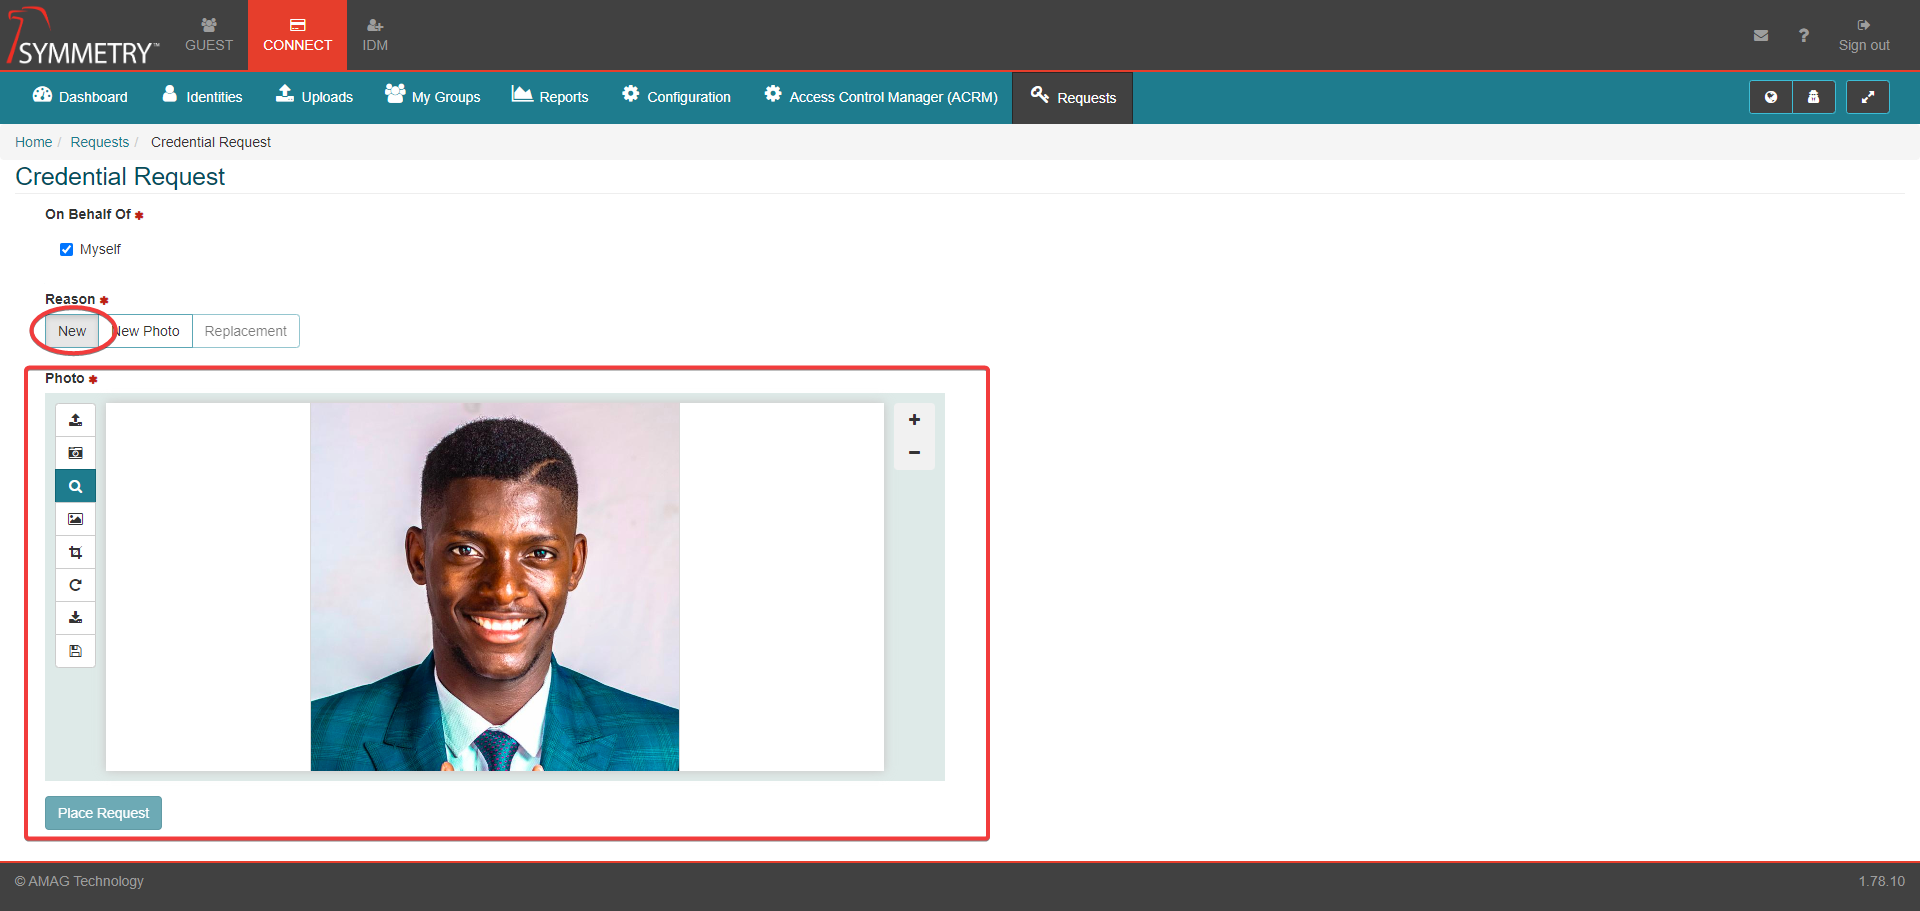The height and width of the screenshot is (911, 1920).
Task: Zoom out with the minus button
Action: pyautogui.click(x=914, y=453)
